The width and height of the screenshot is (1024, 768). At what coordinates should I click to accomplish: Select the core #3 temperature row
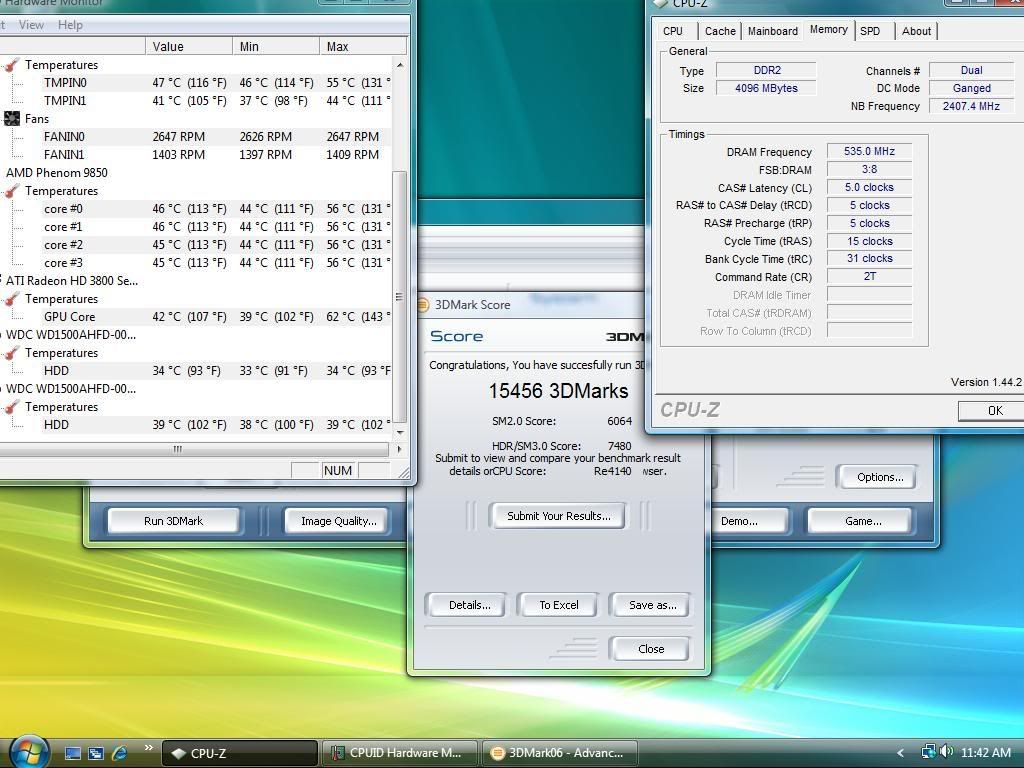coord(196,263)
